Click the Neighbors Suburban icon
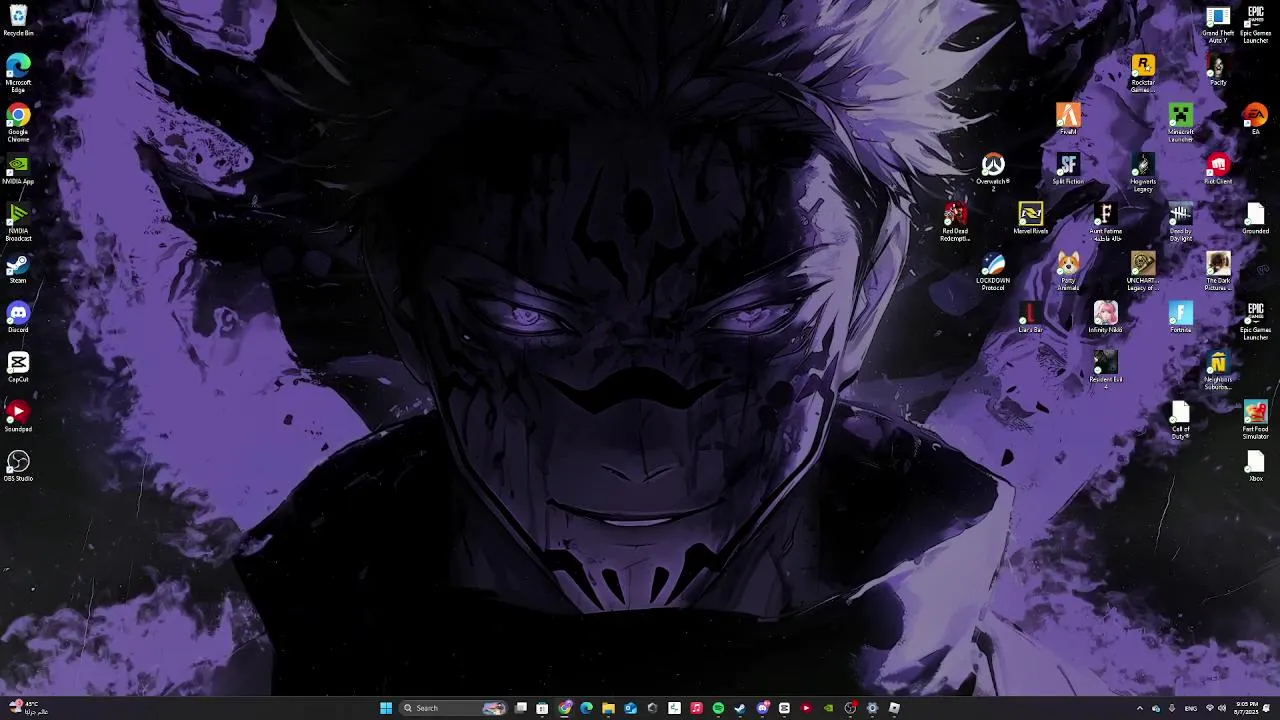Image resolution: width=1280 pixels, height=720 pixels. click(1218, 371)
